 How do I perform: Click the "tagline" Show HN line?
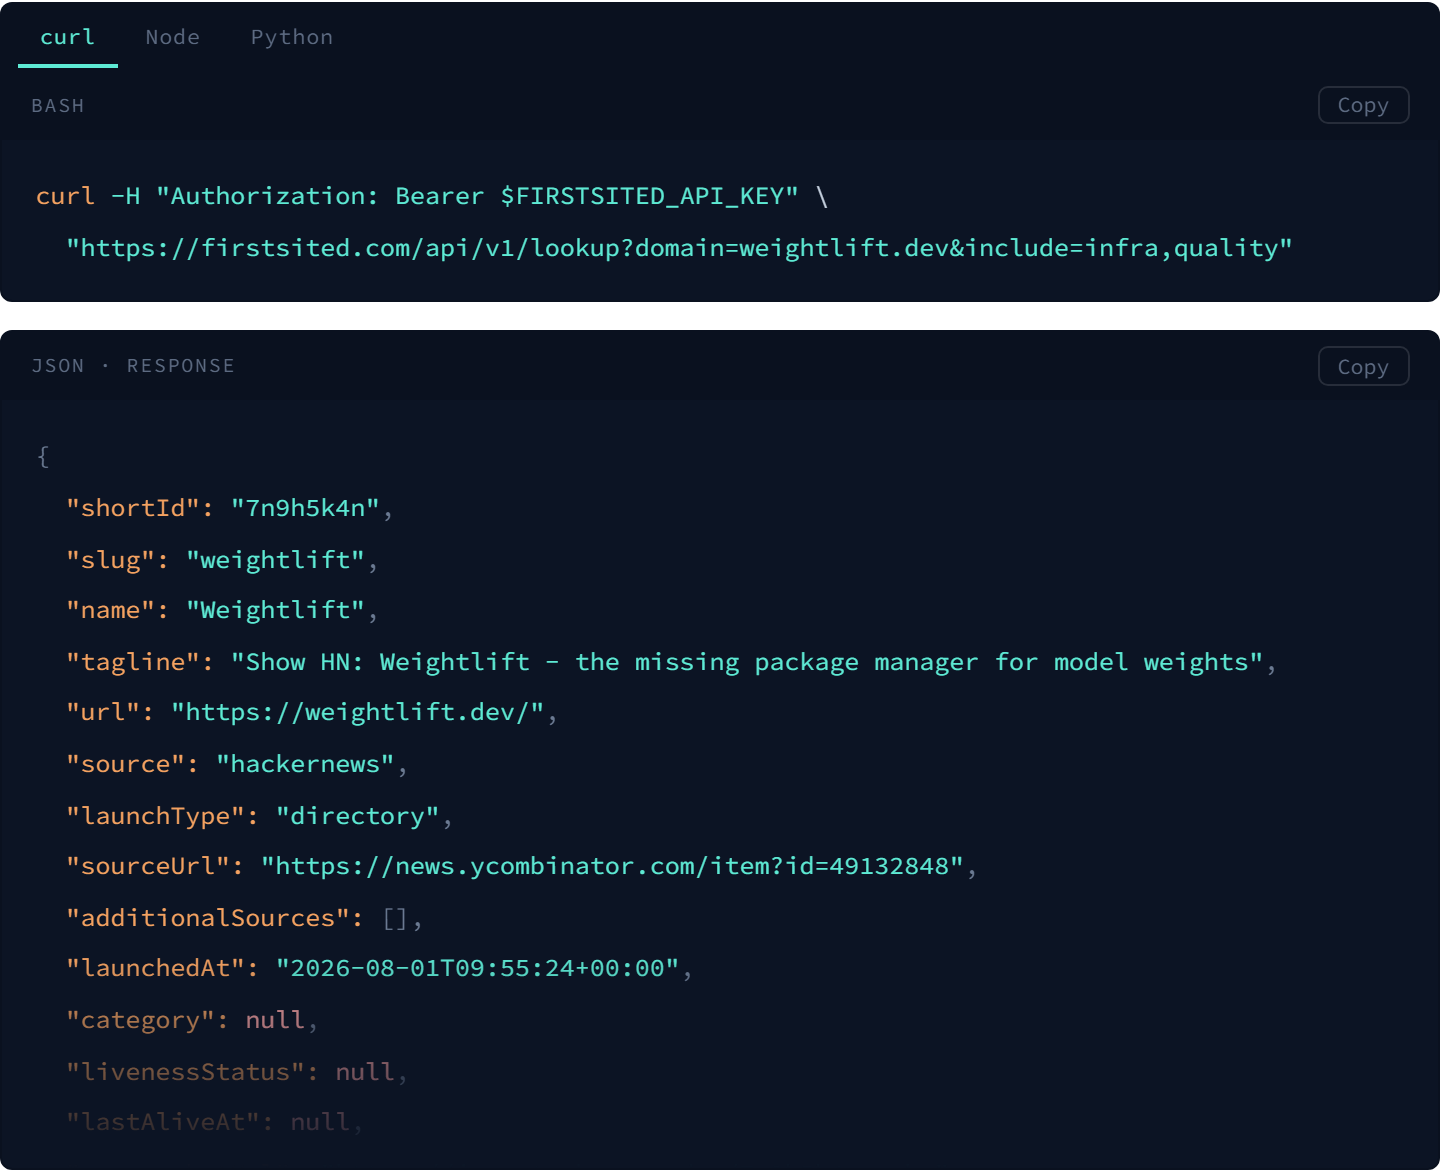(x=671, y=662)
